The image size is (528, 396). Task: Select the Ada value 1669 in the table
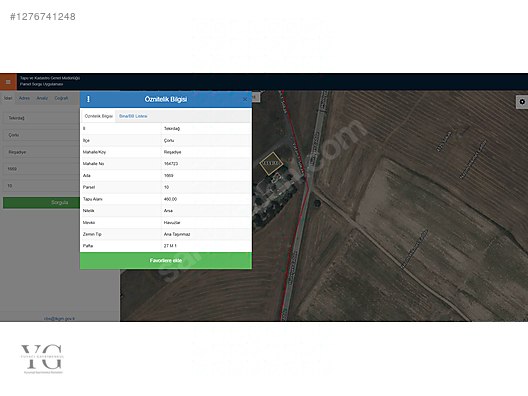(169, 175)
